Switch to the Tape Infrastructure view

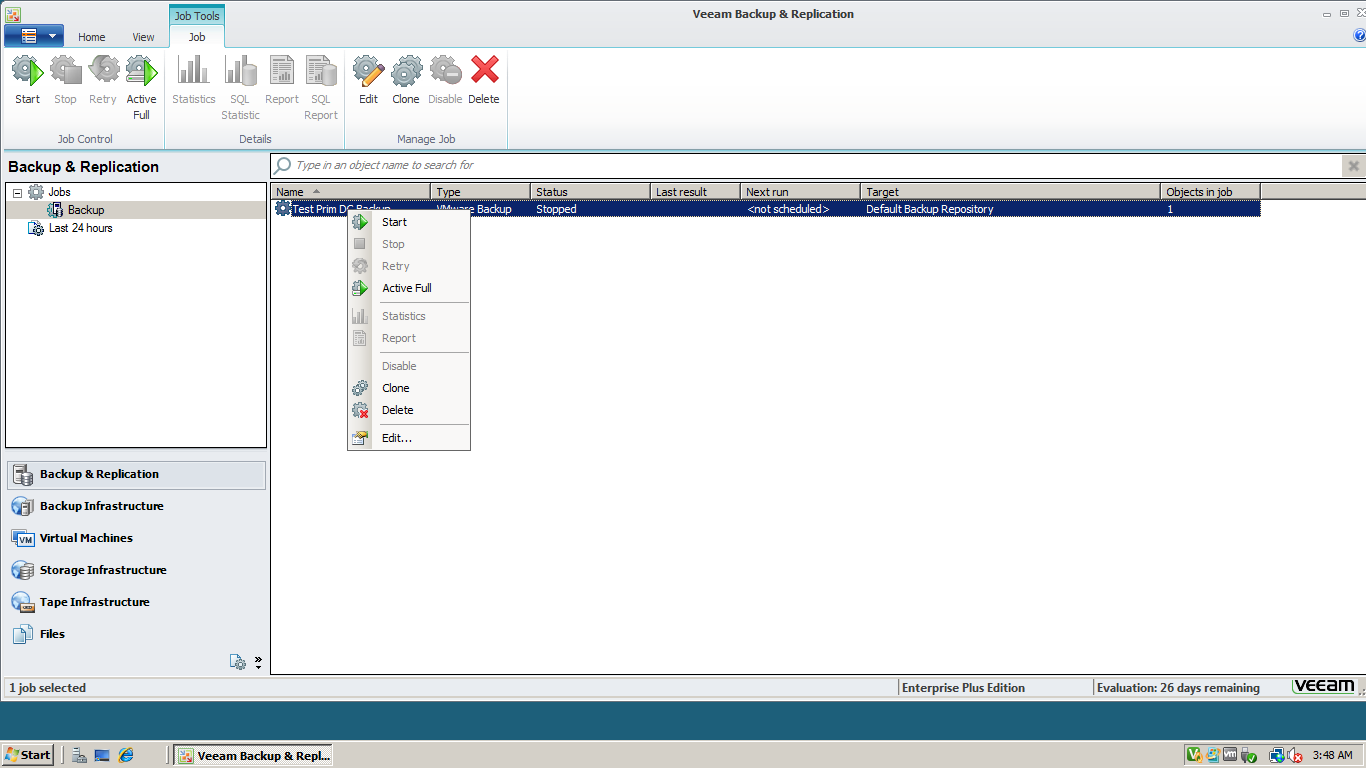(95, 601)
